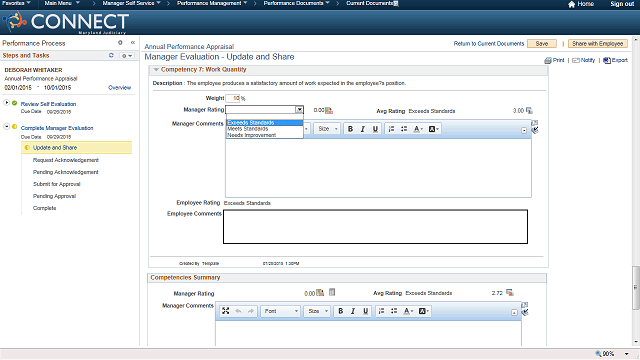Screen dimensions: 640x360
Task: Click spell check icon beside Competency 7 comments
Action: 535,130
